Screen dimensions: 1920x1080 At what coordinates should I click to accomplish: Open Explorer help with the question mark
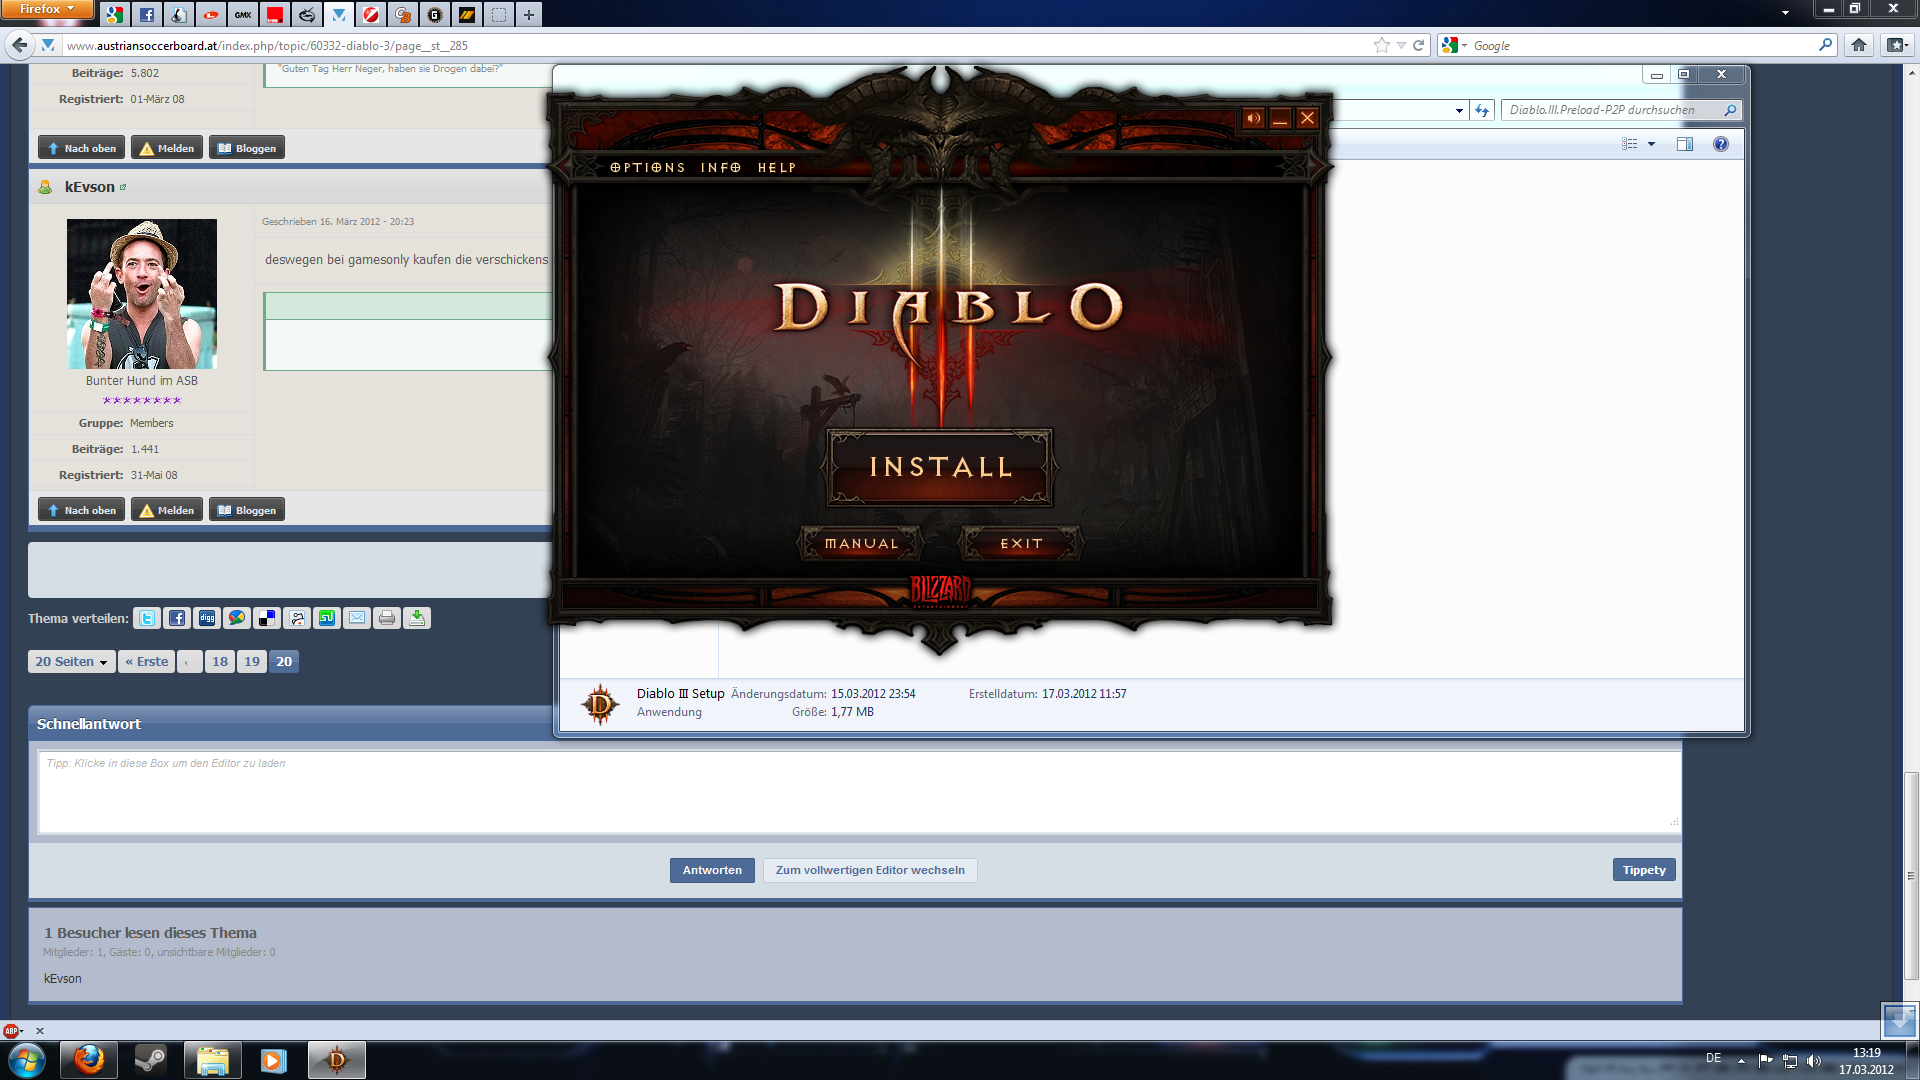coord(1720,144)
